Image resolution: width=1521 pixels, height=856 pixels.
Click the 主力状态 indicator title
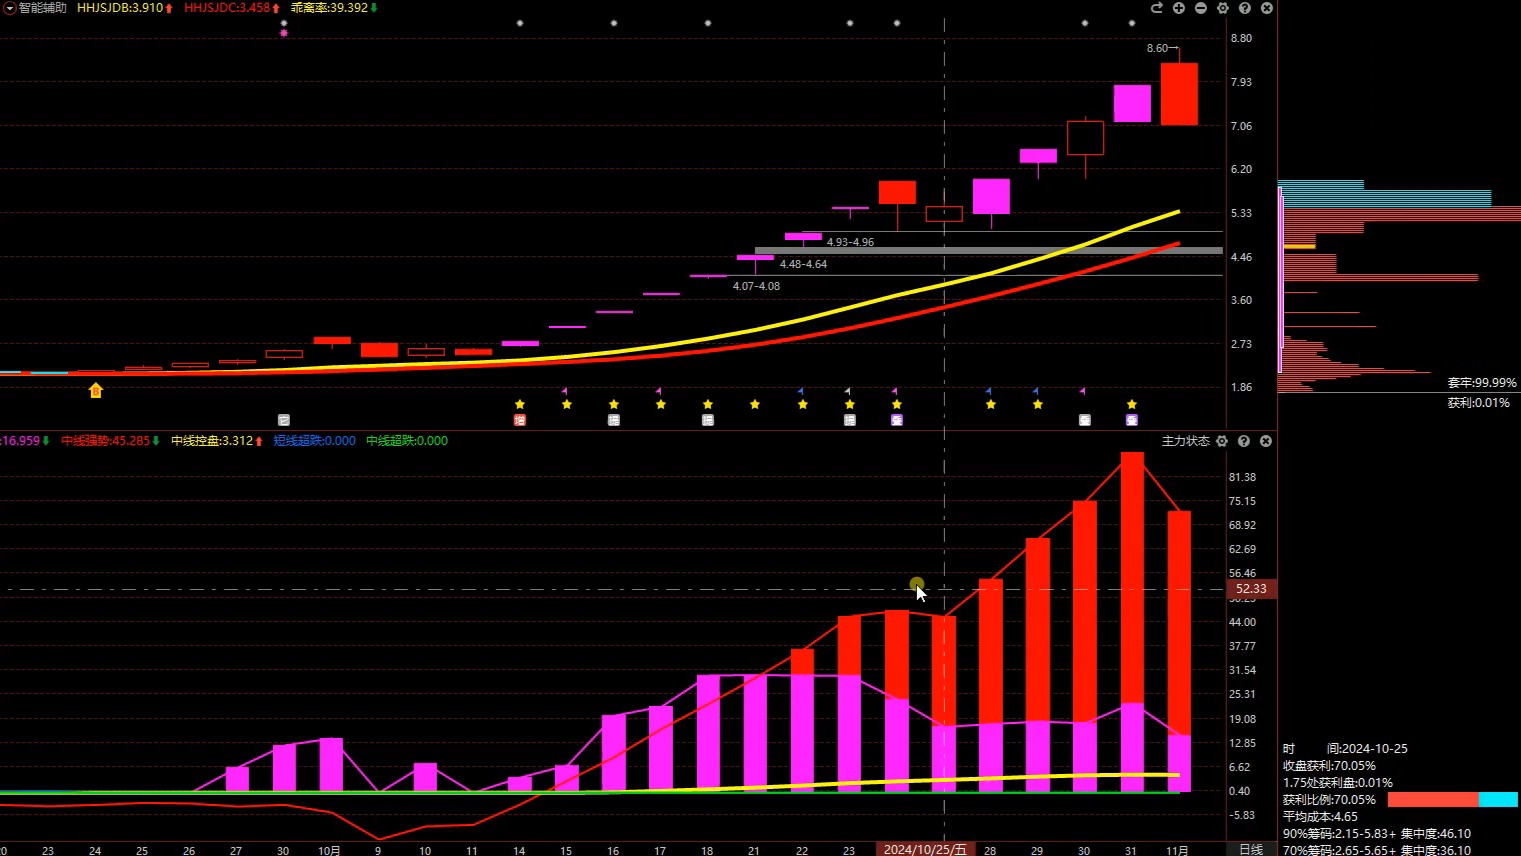coord(1186,441)
